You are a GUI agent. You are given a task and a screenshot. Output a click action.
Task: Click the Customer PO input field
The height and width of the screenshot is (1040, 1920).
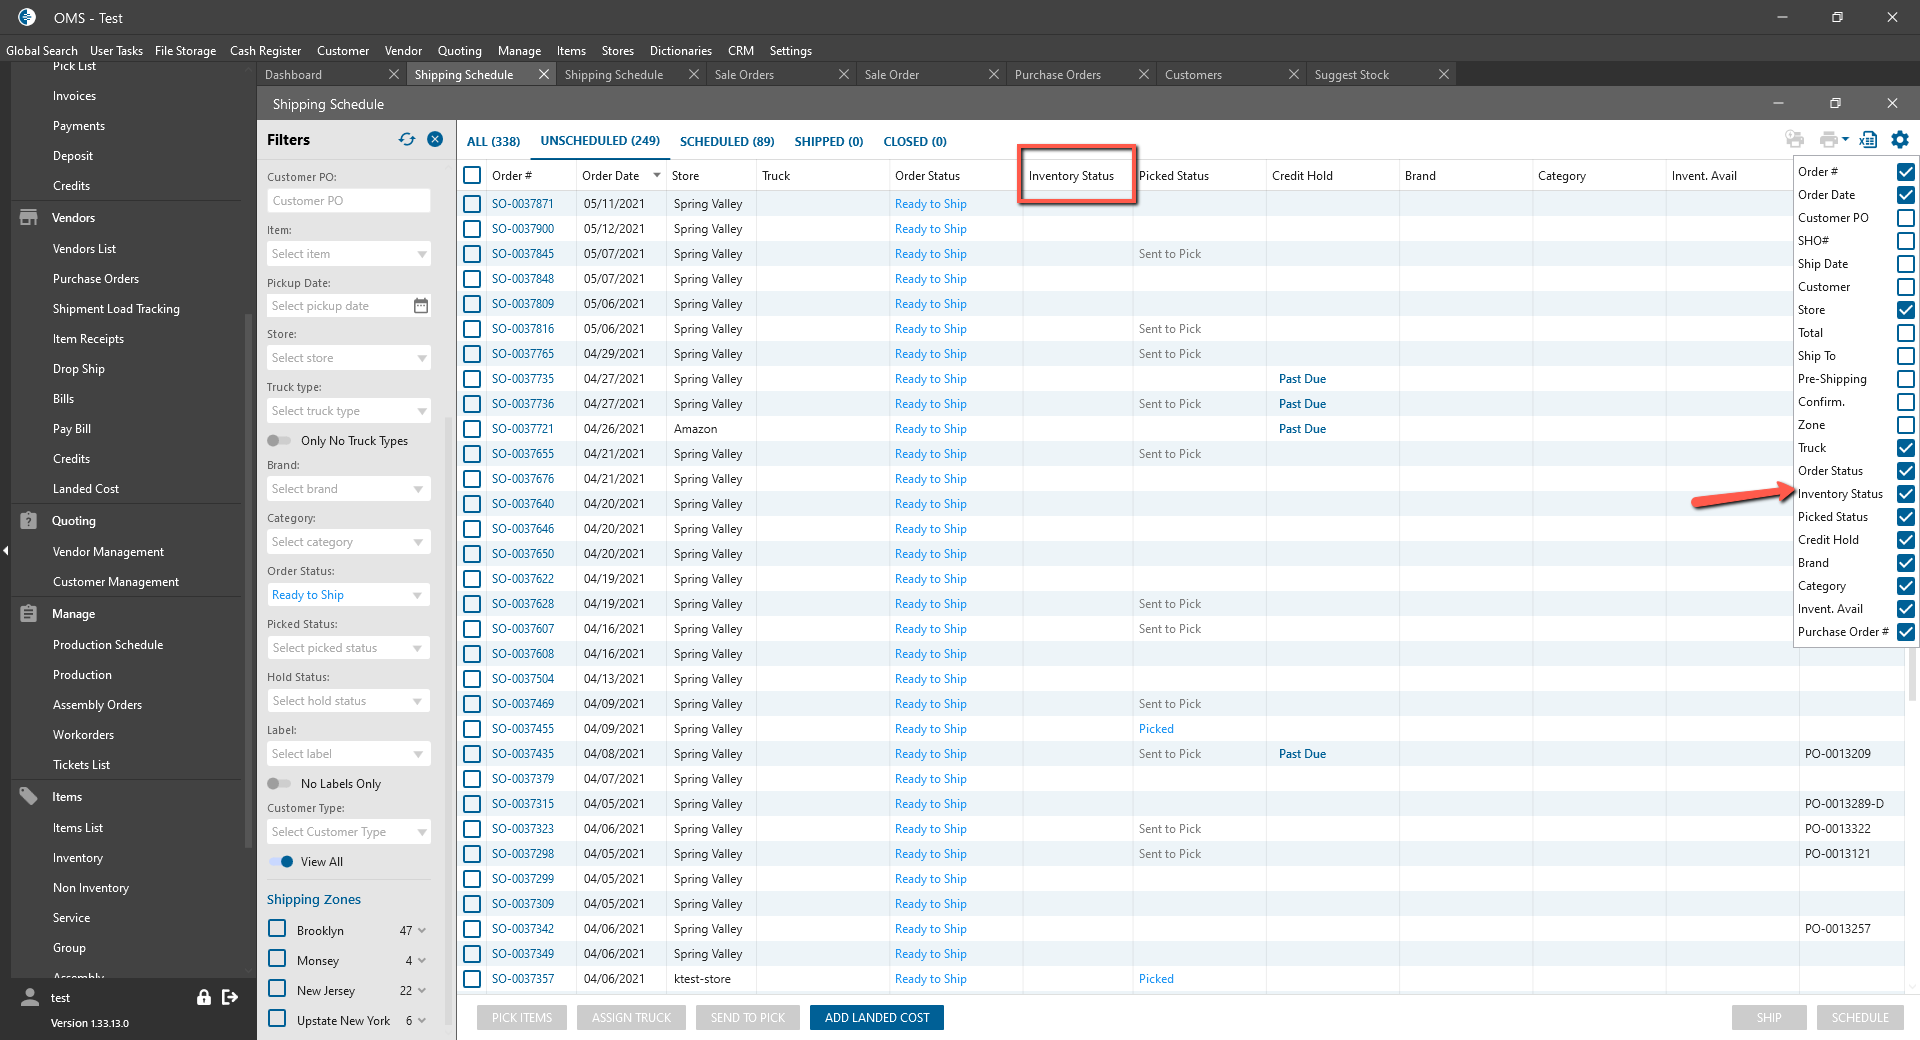tap(348, 201)
